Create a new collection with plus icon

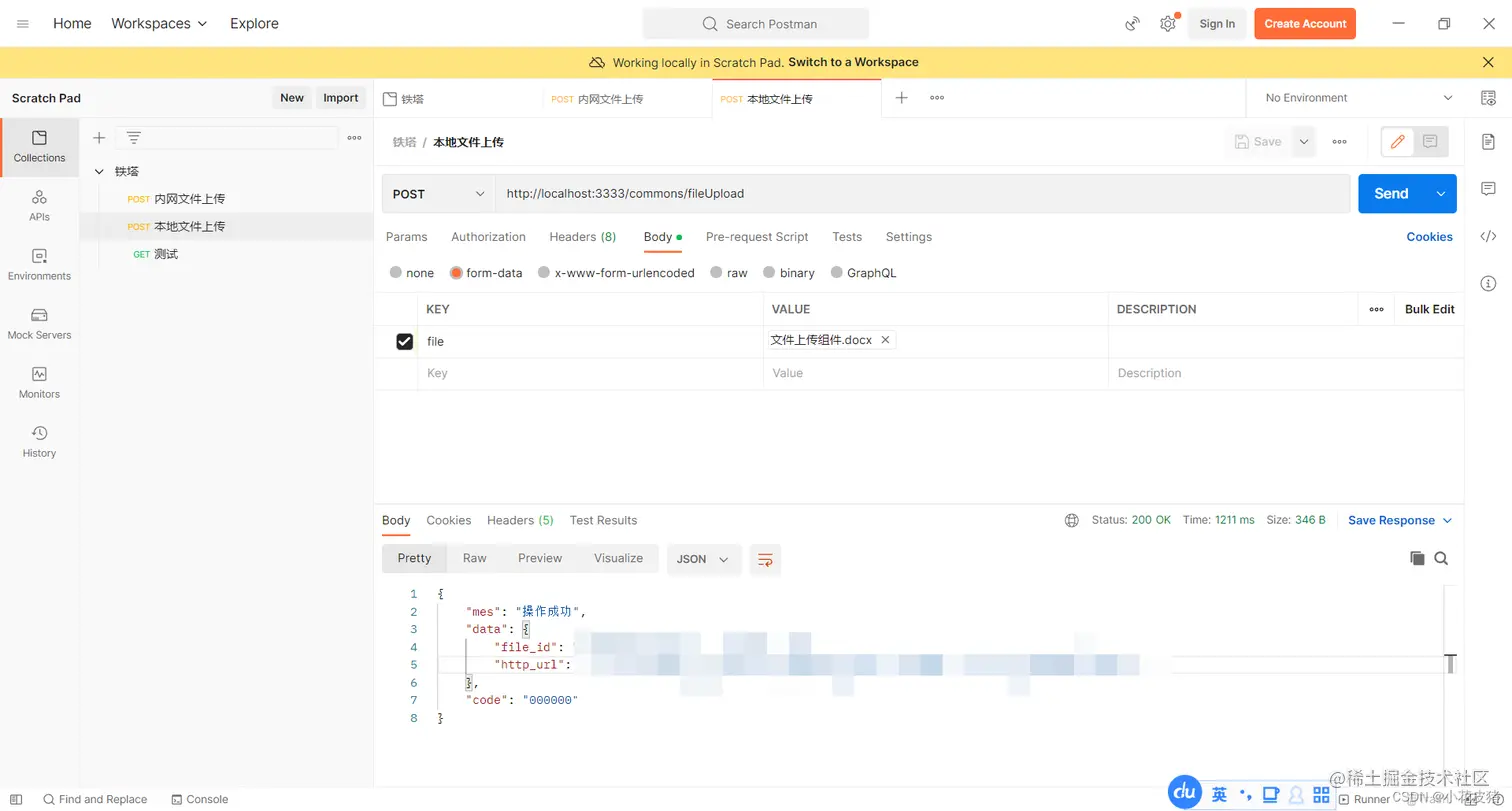click(x=99, y=138)
